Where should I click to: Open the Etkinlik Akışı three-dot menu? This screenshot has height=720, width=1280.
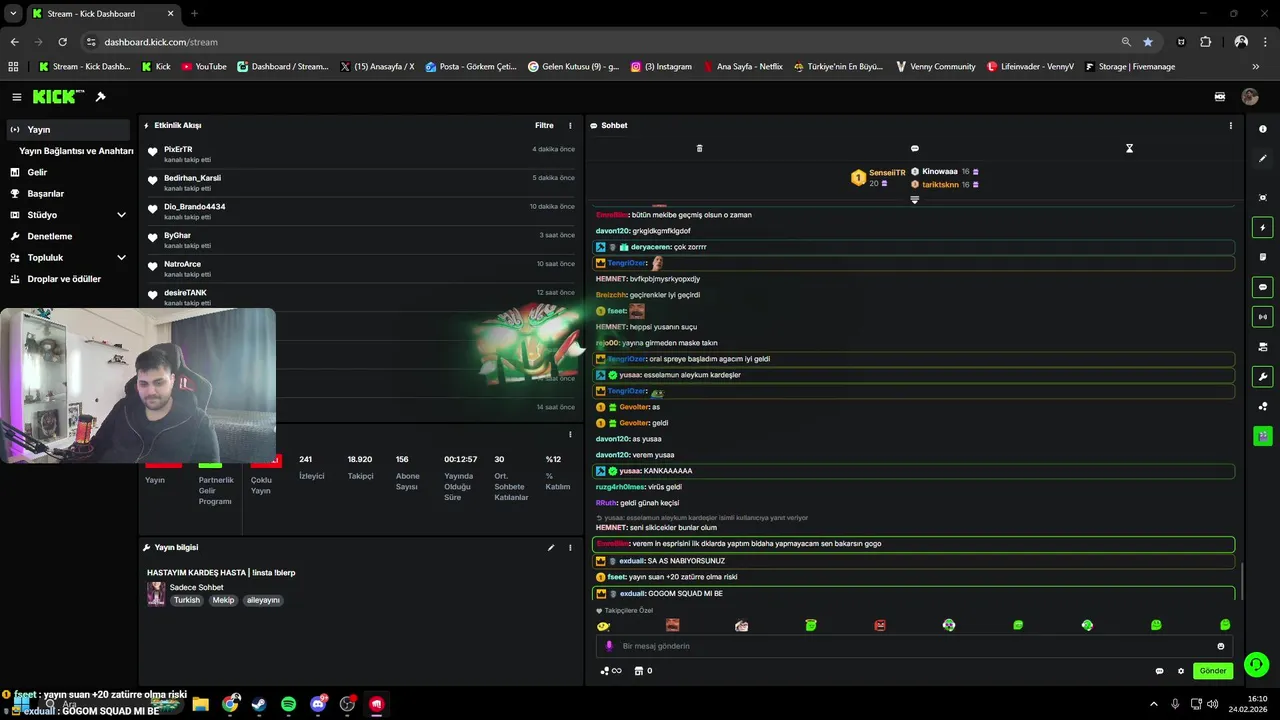click(570, 126)
